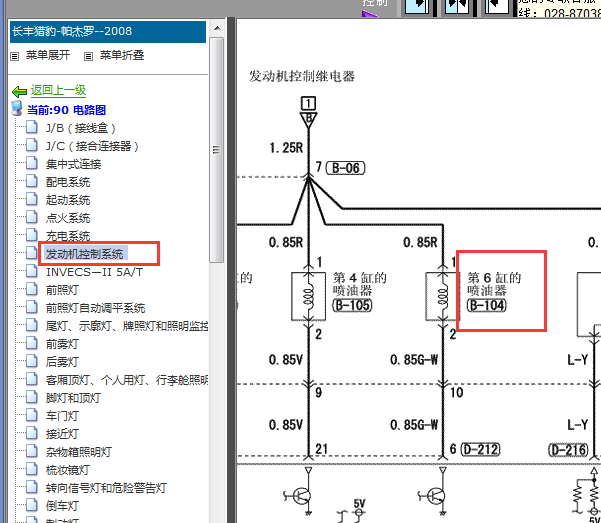Click the expand icon before 菜单展开
Screen dimensions: 601x523
point(15,57)
